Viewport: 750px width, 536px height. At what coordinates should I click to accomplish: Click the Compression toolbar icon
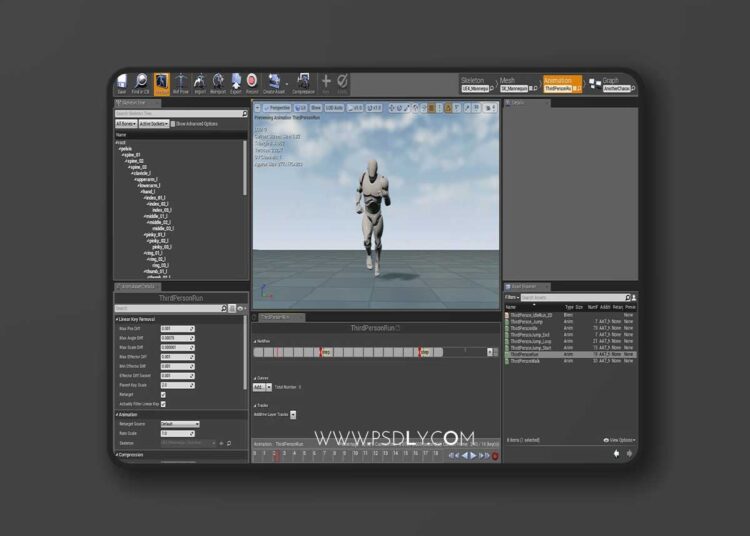[303, 81]
